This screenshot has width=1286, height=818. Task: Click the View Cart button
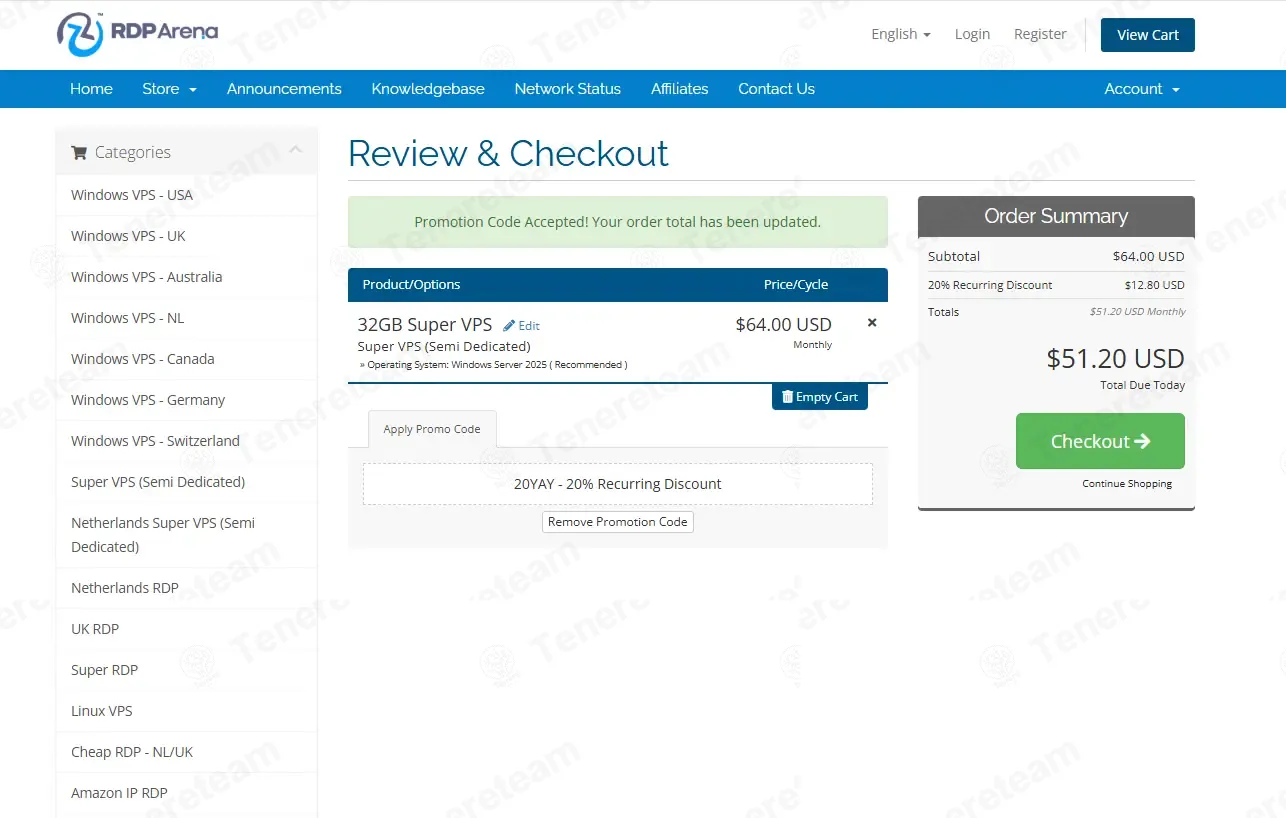point(1148,35)
